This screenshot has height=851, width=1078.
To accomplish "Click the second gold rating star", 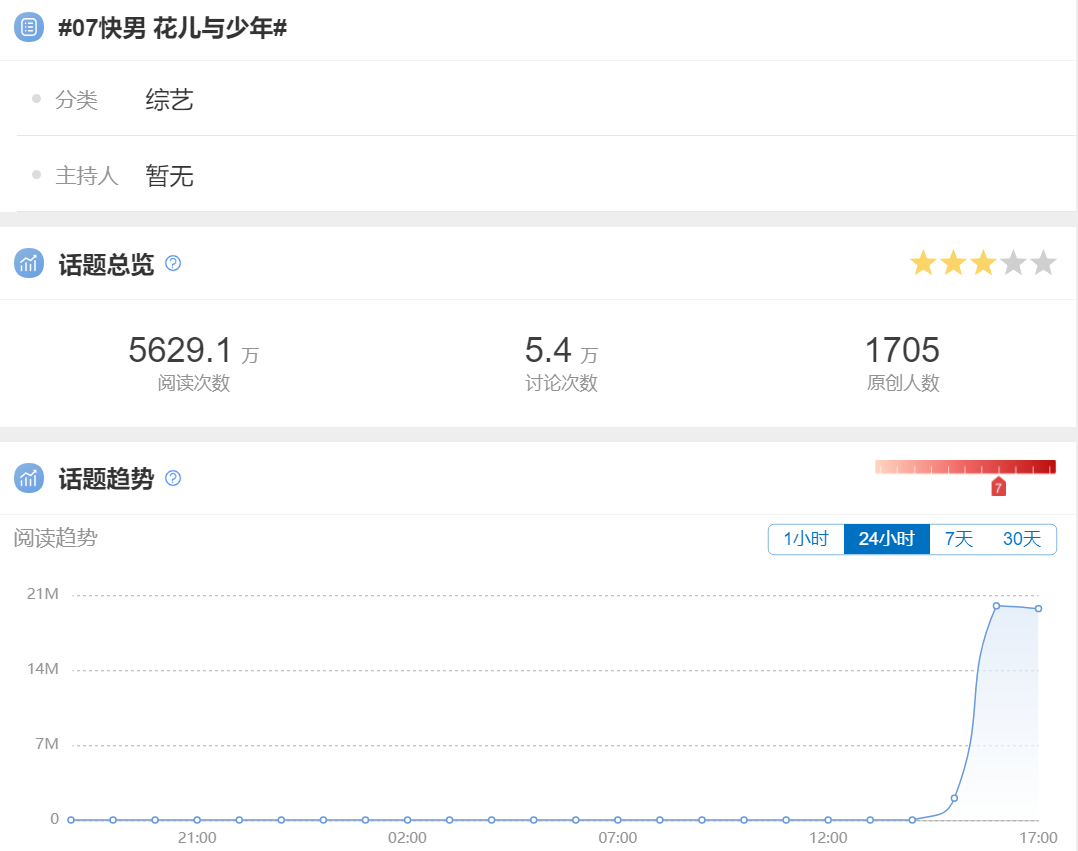I will click(953, 263).
